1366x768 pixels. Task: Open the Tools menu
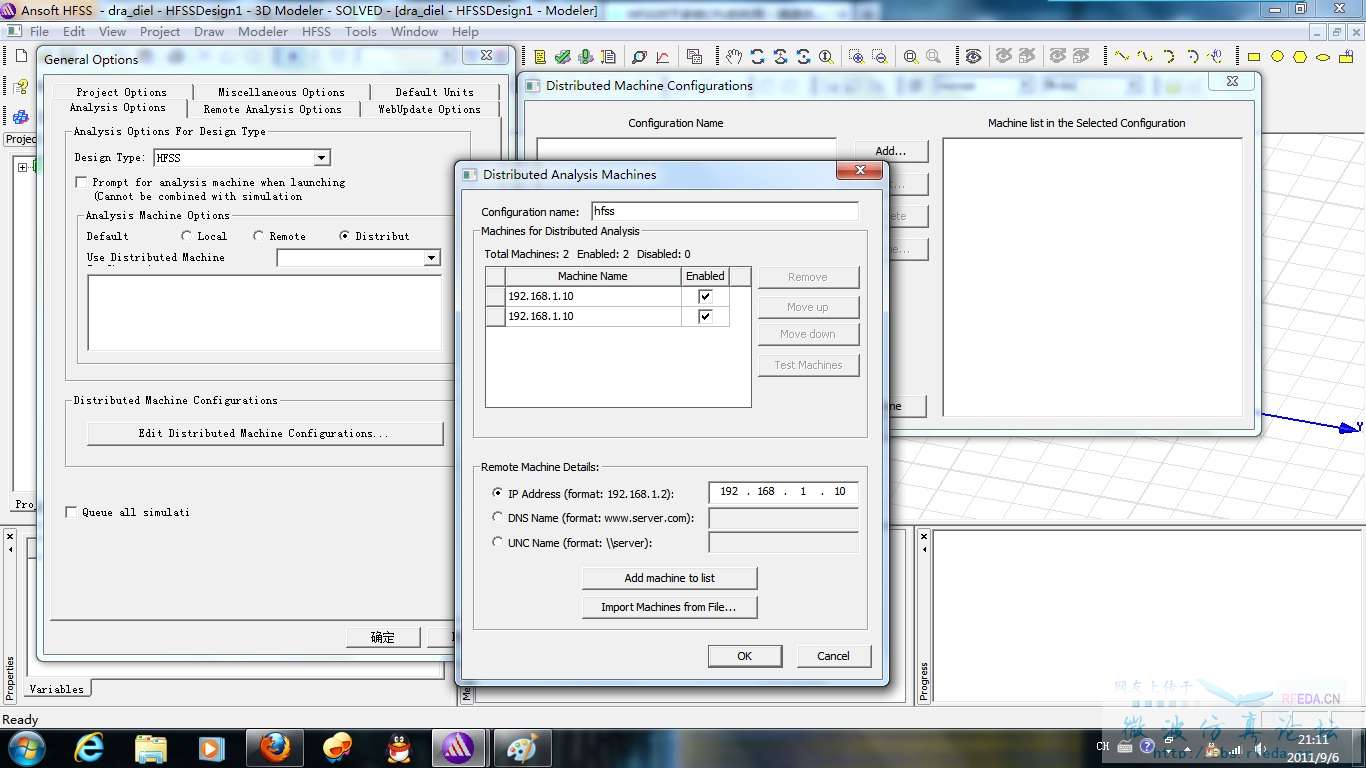[x=361, y=31]
